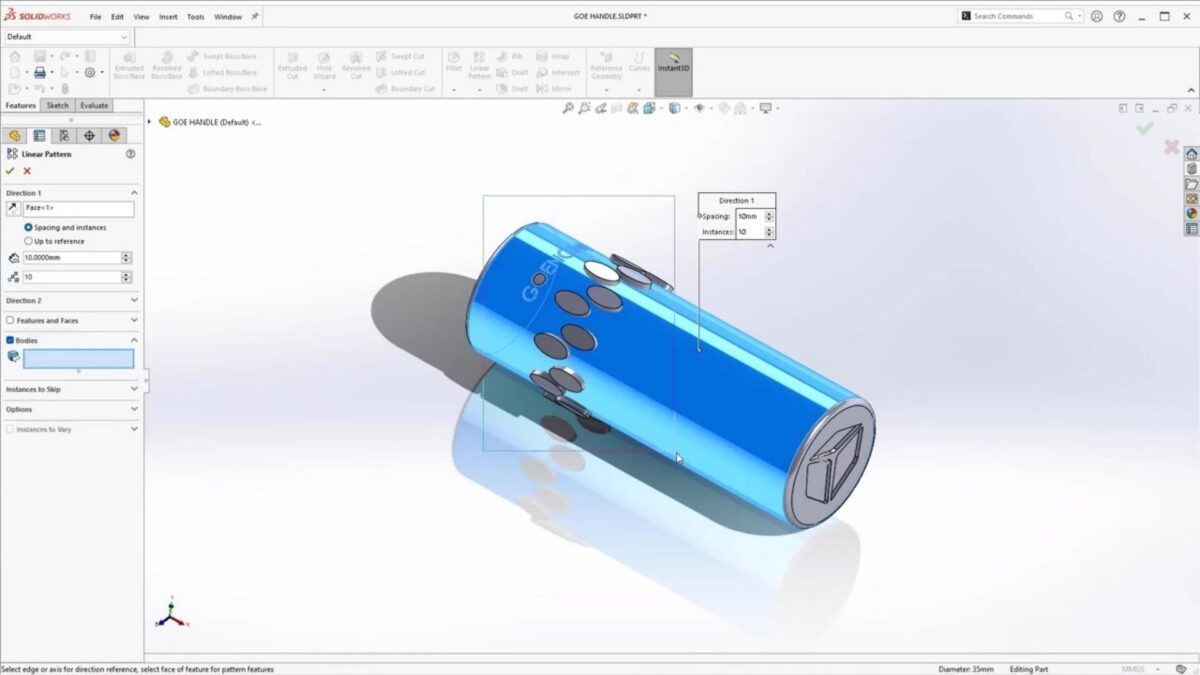The image size is (1200, 675).
Task: Enable Features and Faces checkbox
Action: click(x=10, y=321)
